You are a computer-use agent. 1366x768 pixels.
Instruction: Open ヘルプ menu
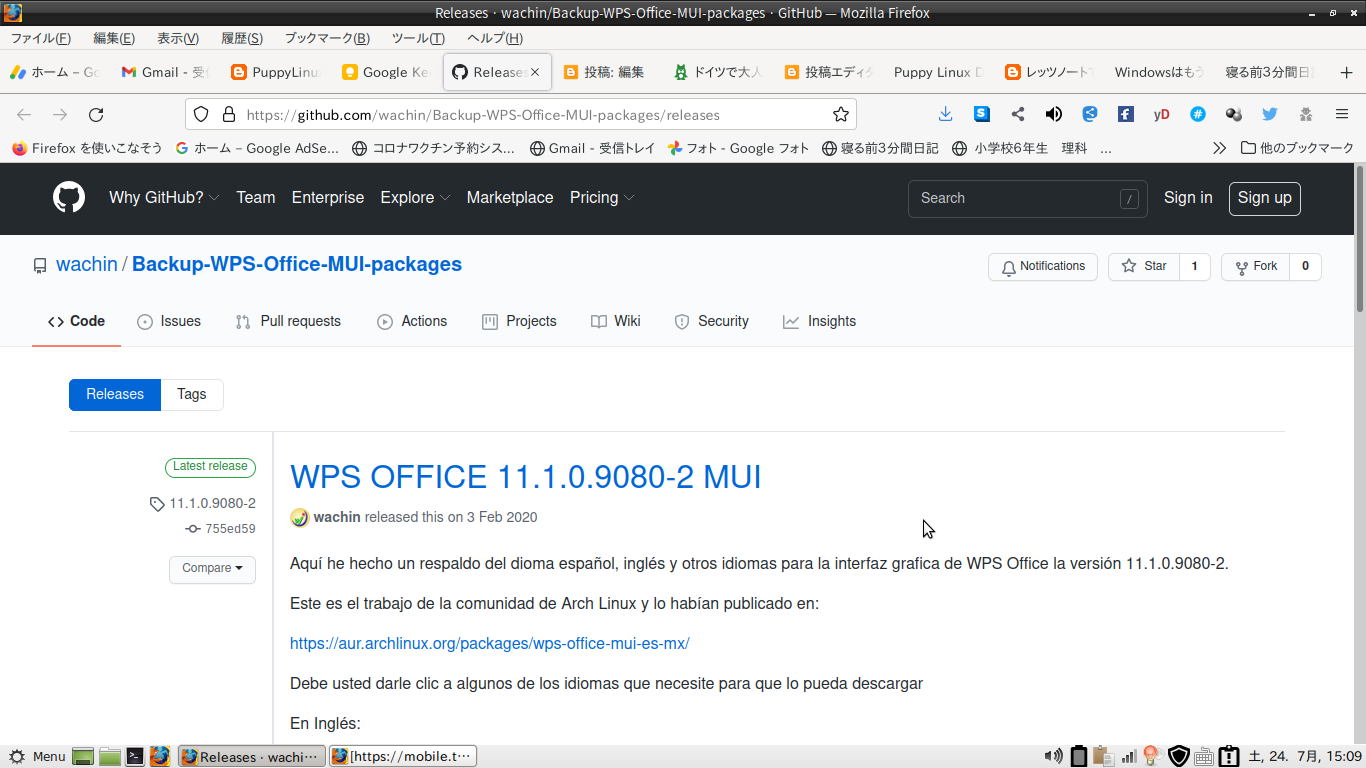click(x=495, y=38)
